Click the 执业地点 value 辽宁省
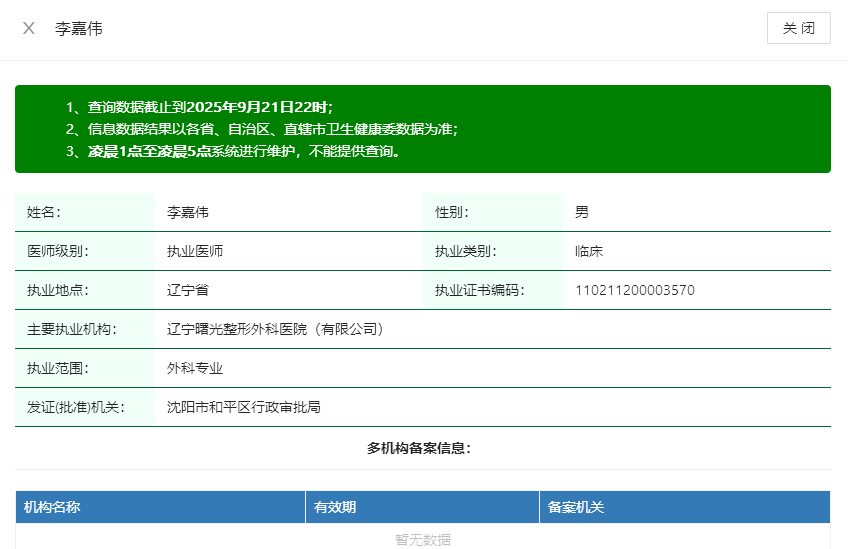 pos(187,290)
